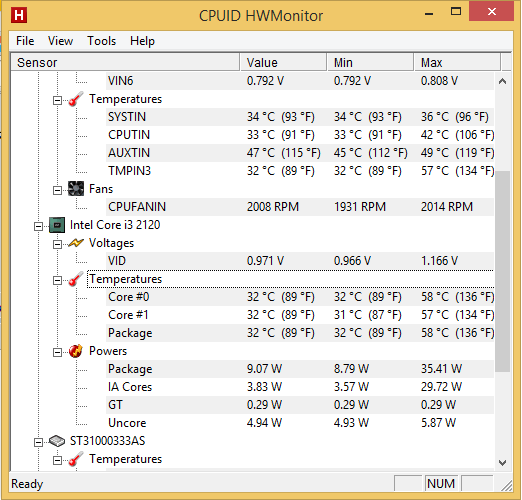
Task: Close the HWMonitor window
Action: click(x=491, y=12)
